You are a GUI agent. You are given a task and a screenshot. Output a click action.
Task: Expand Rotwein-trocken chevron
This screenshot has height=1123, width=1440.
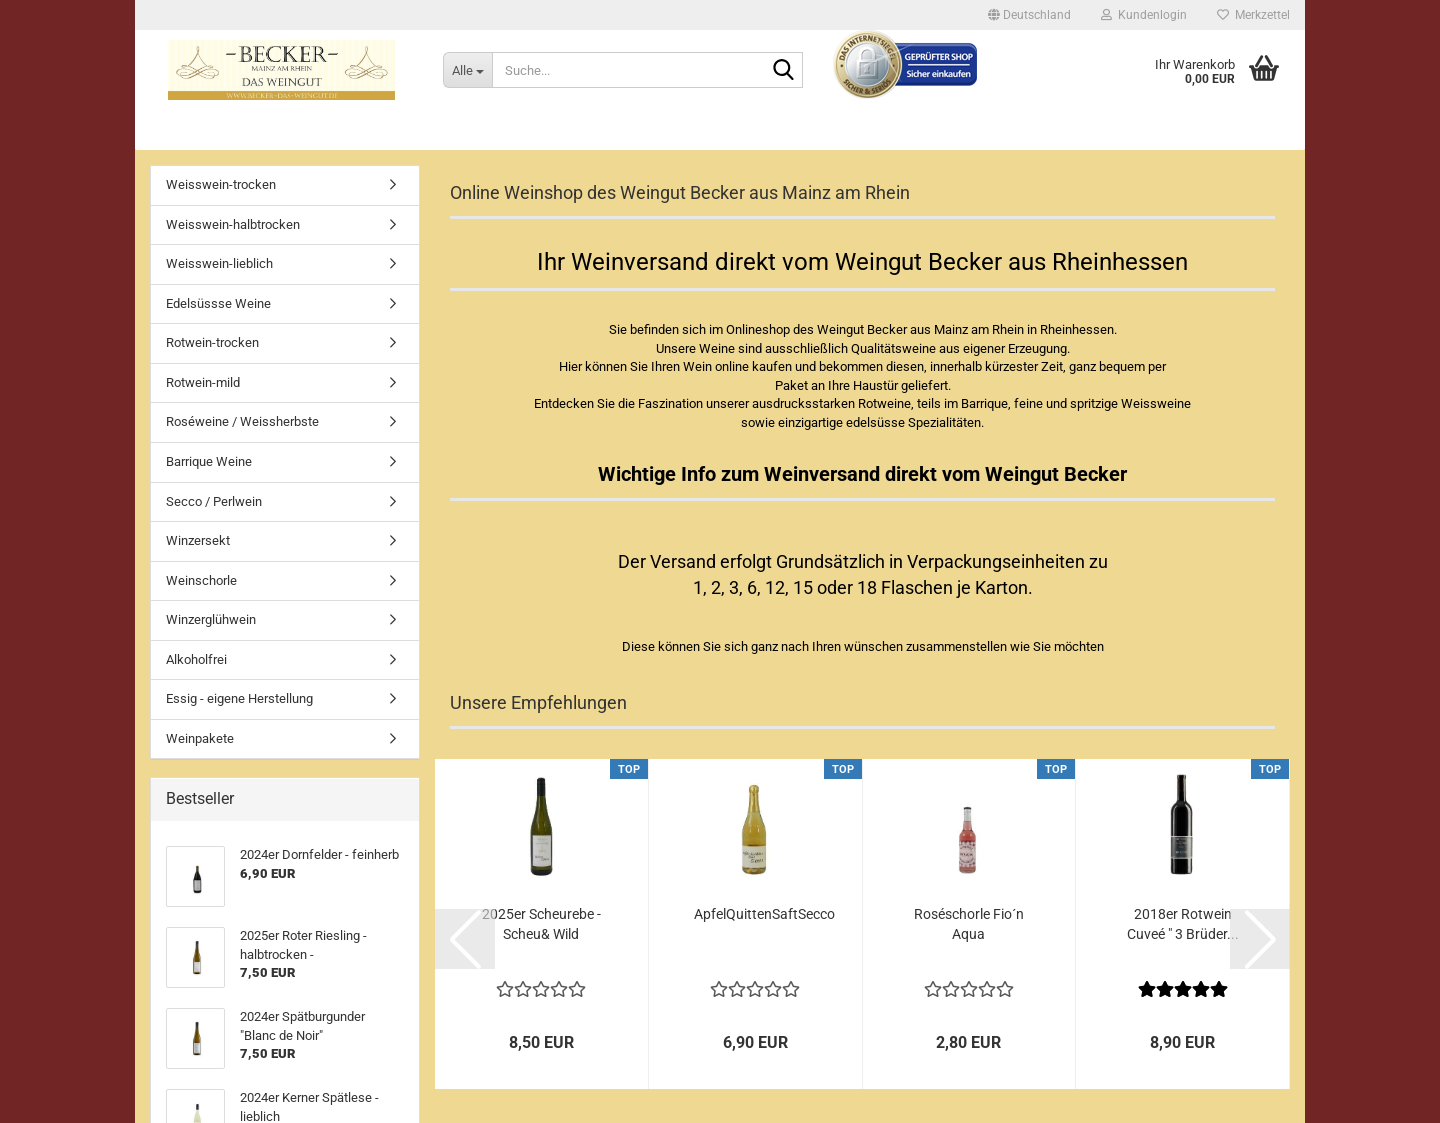pos(392,343)
